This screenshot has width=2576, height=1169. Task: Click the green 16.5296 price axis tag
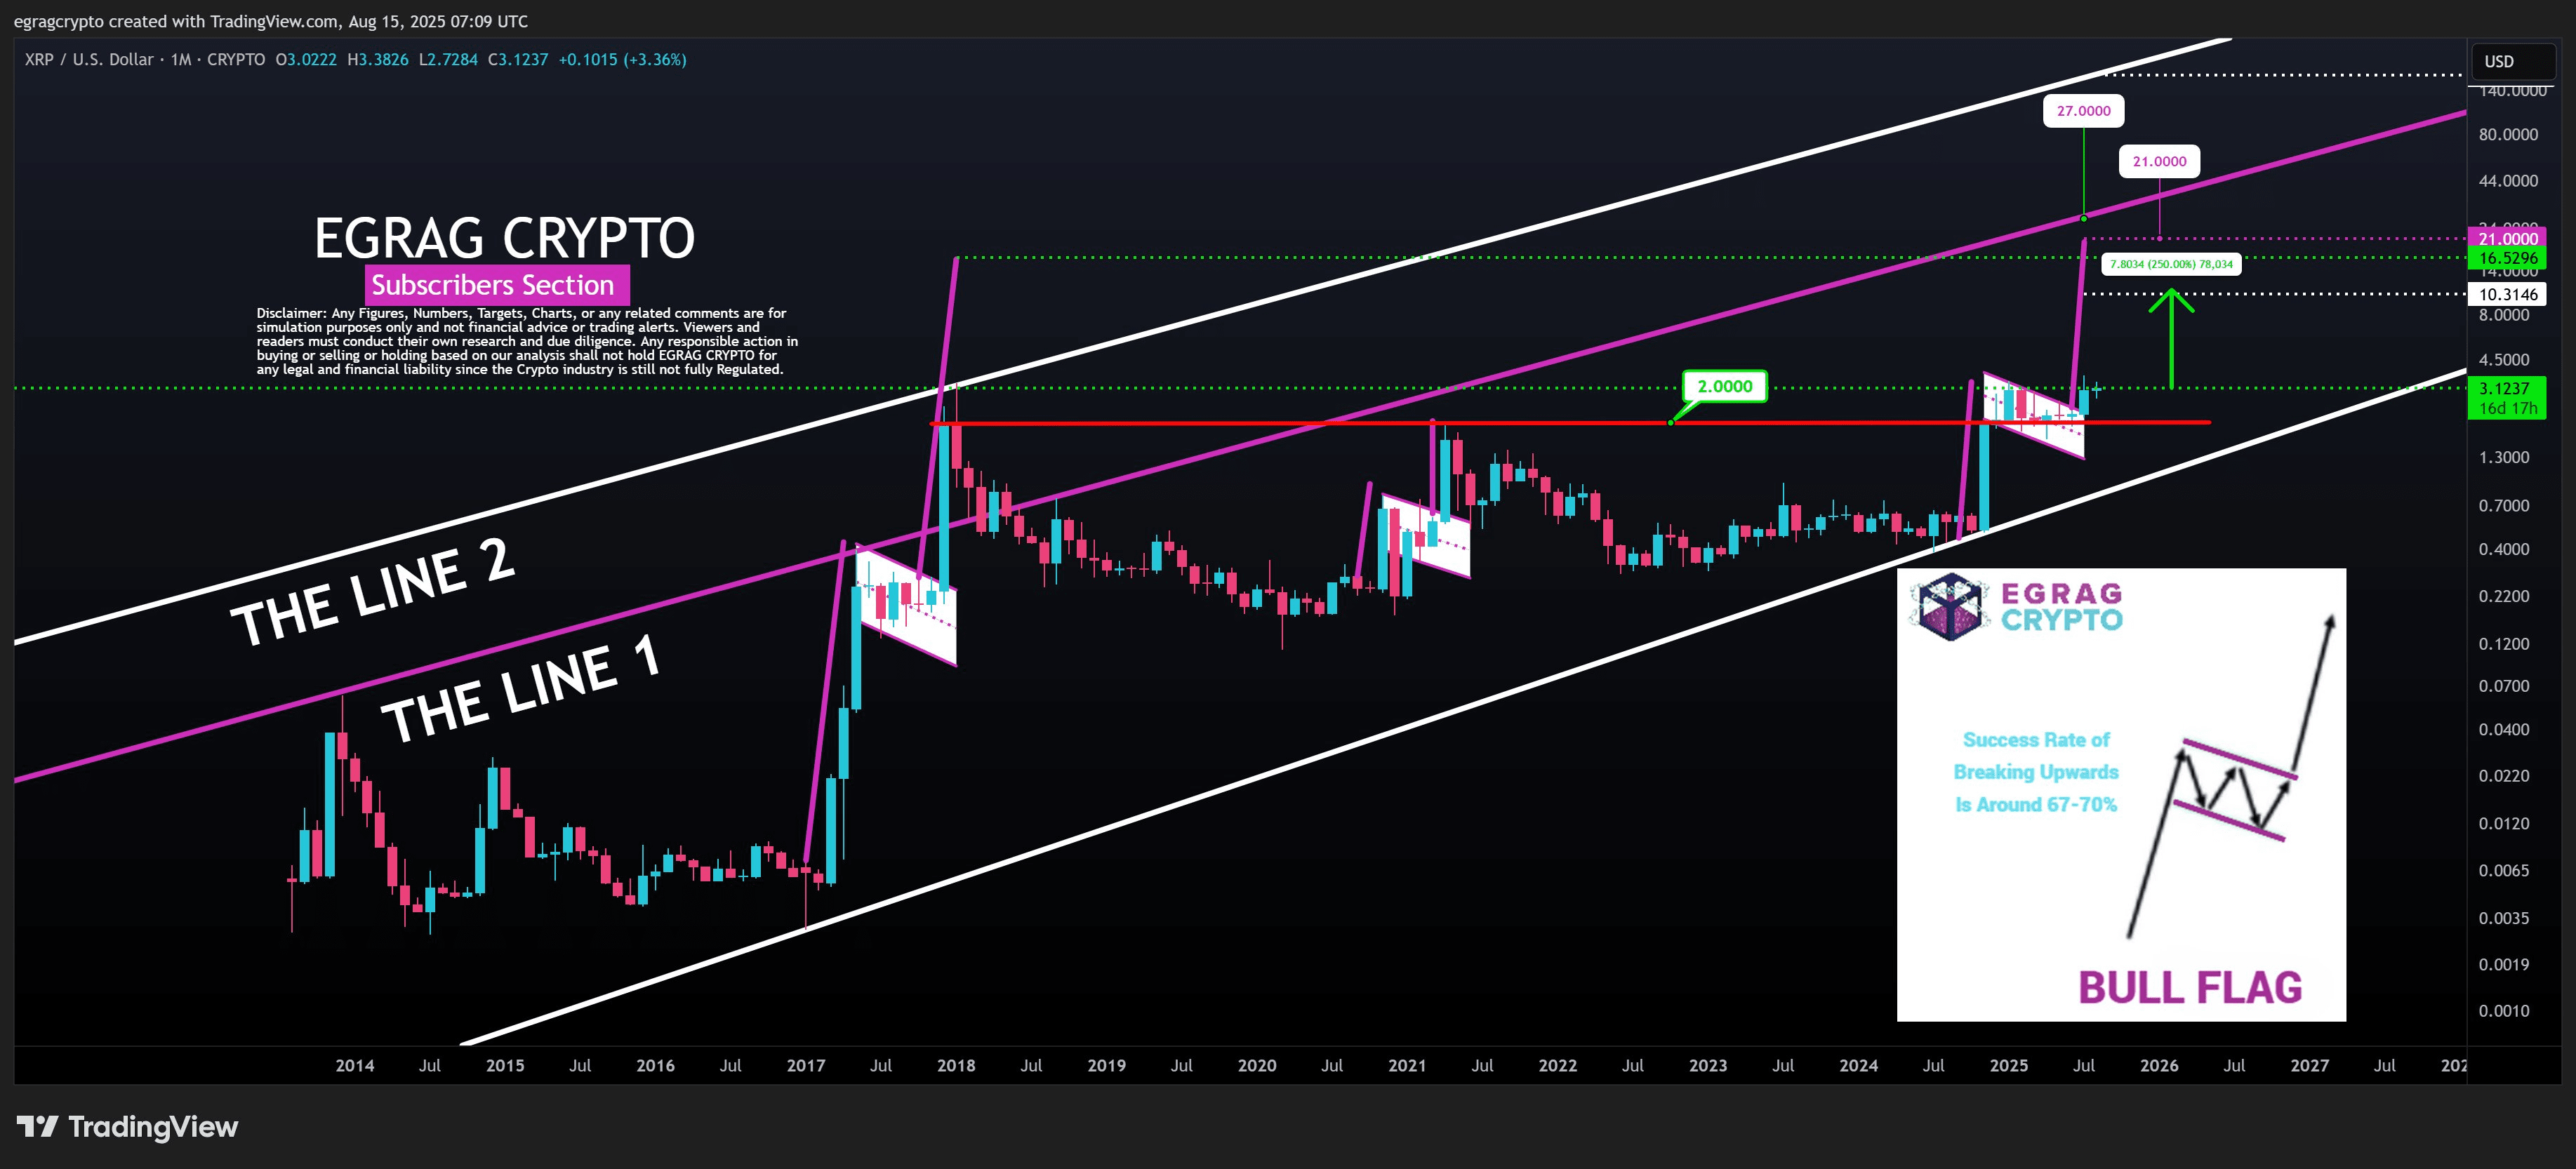pyautogui.click(x=2507, y=258)
